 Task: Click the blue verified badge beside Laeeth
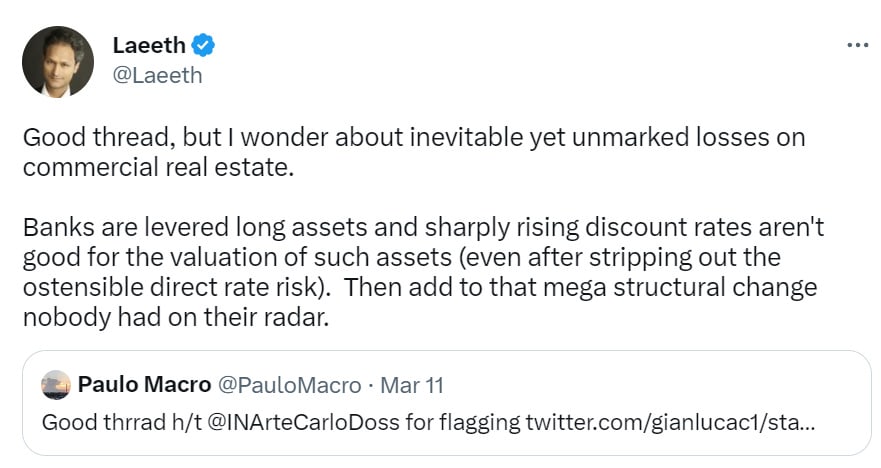(204, 45)
